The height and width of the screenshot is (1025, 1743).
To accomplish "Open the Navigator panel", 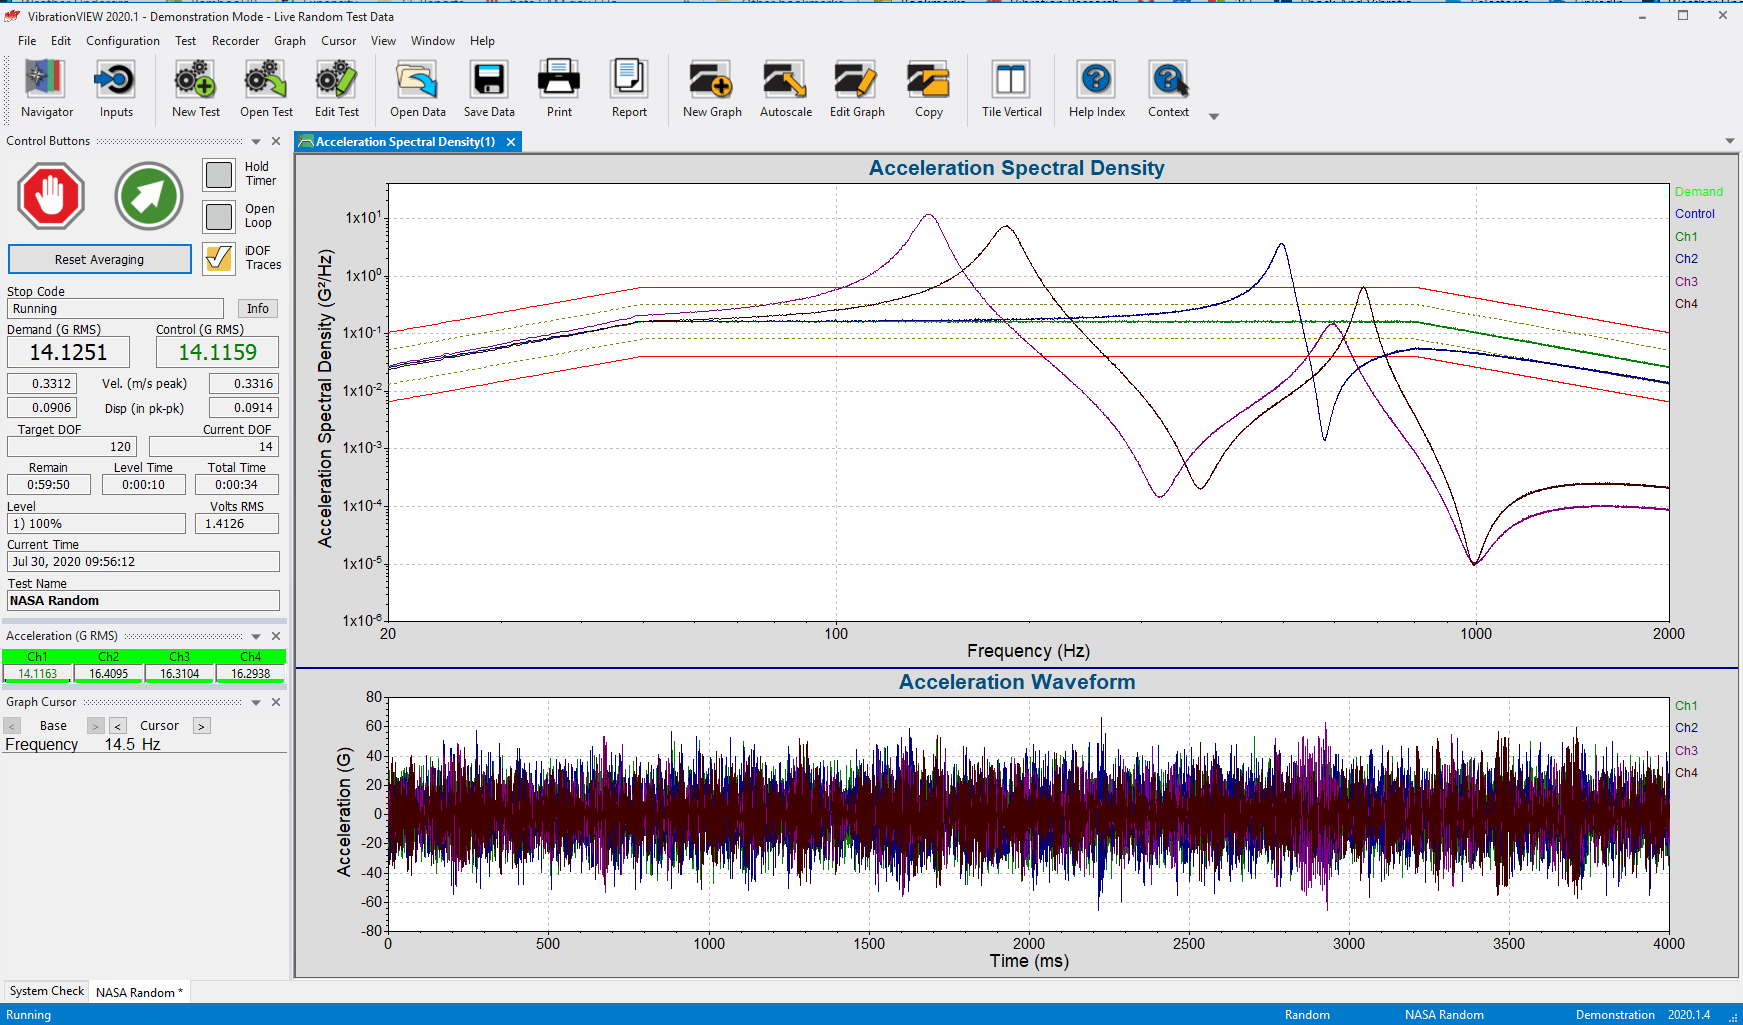I will coord(46,88).
